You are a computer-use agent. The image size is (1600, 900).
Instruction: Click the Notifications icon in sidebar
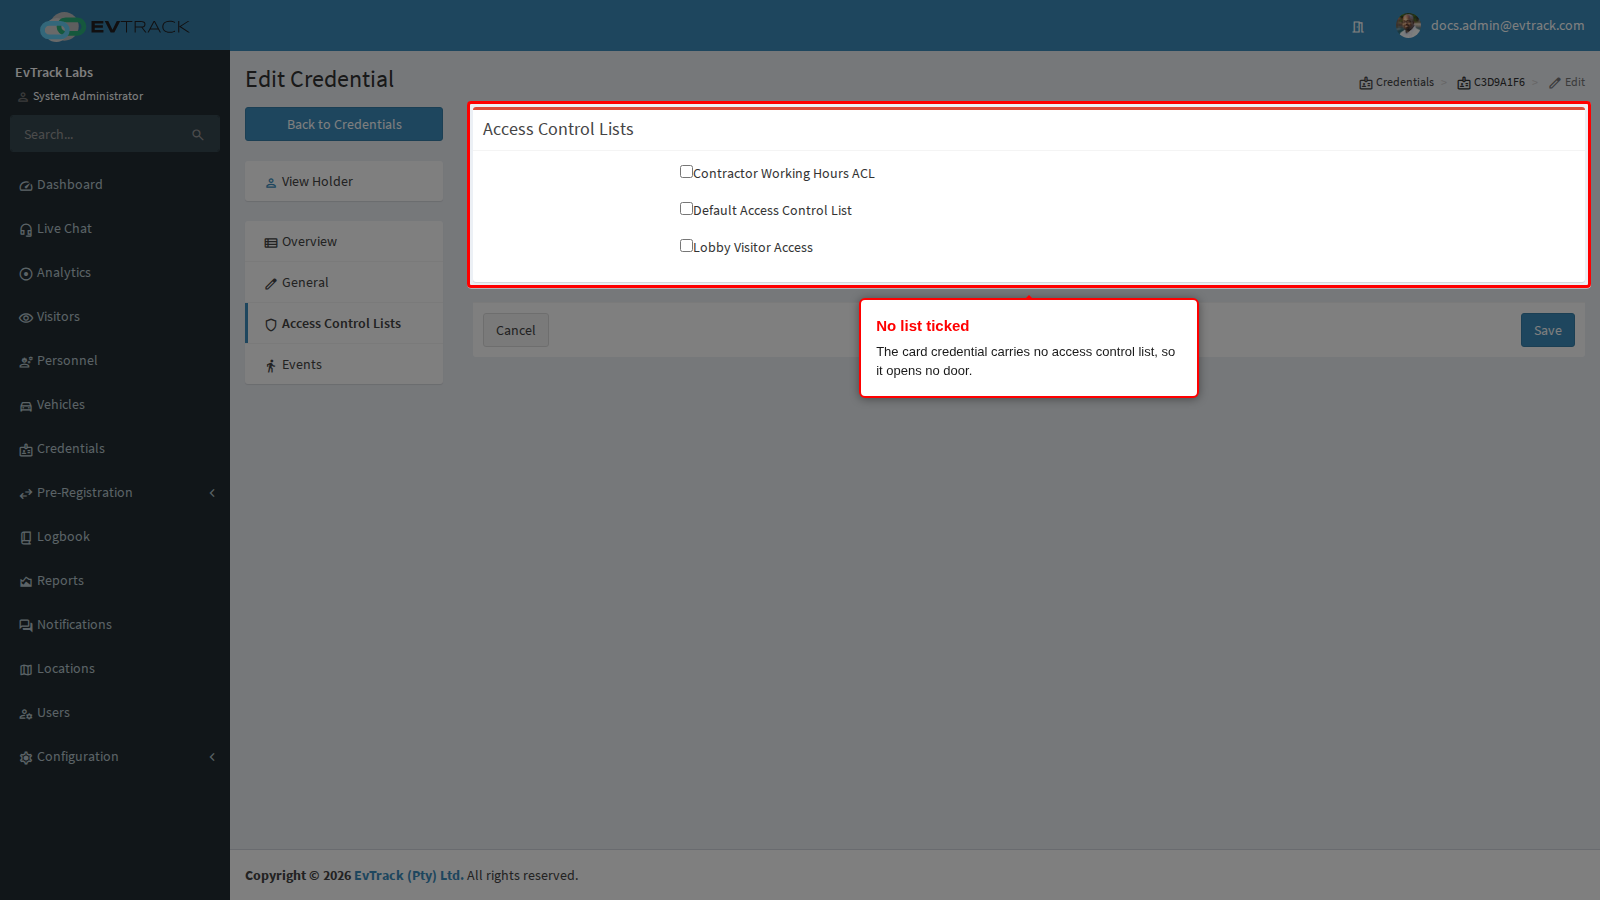(26, 626)
